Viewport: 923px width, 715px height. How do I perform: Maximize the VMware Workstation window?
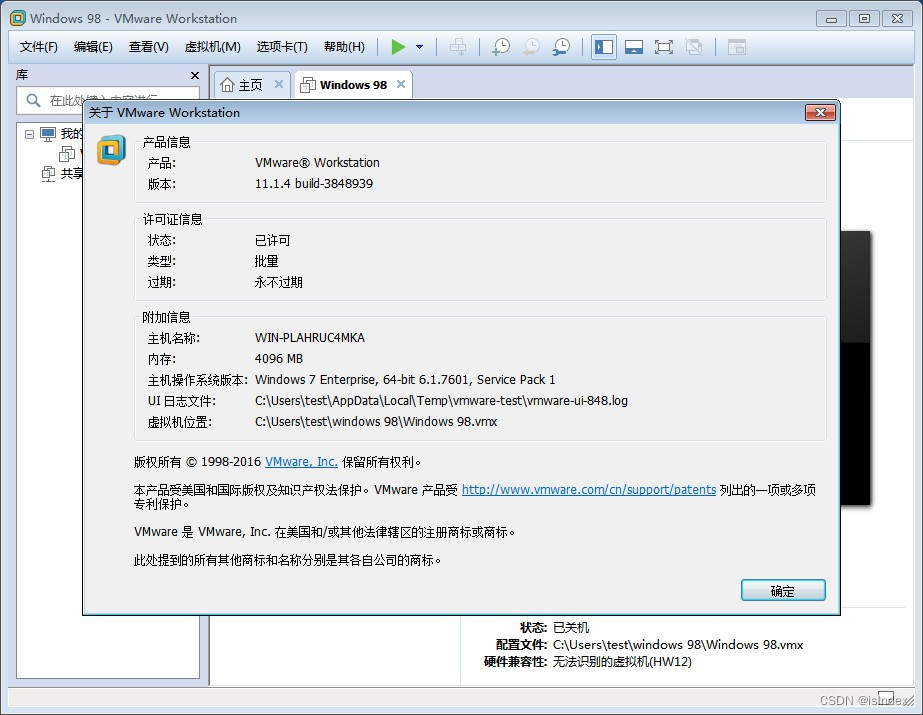click(864, 19)
